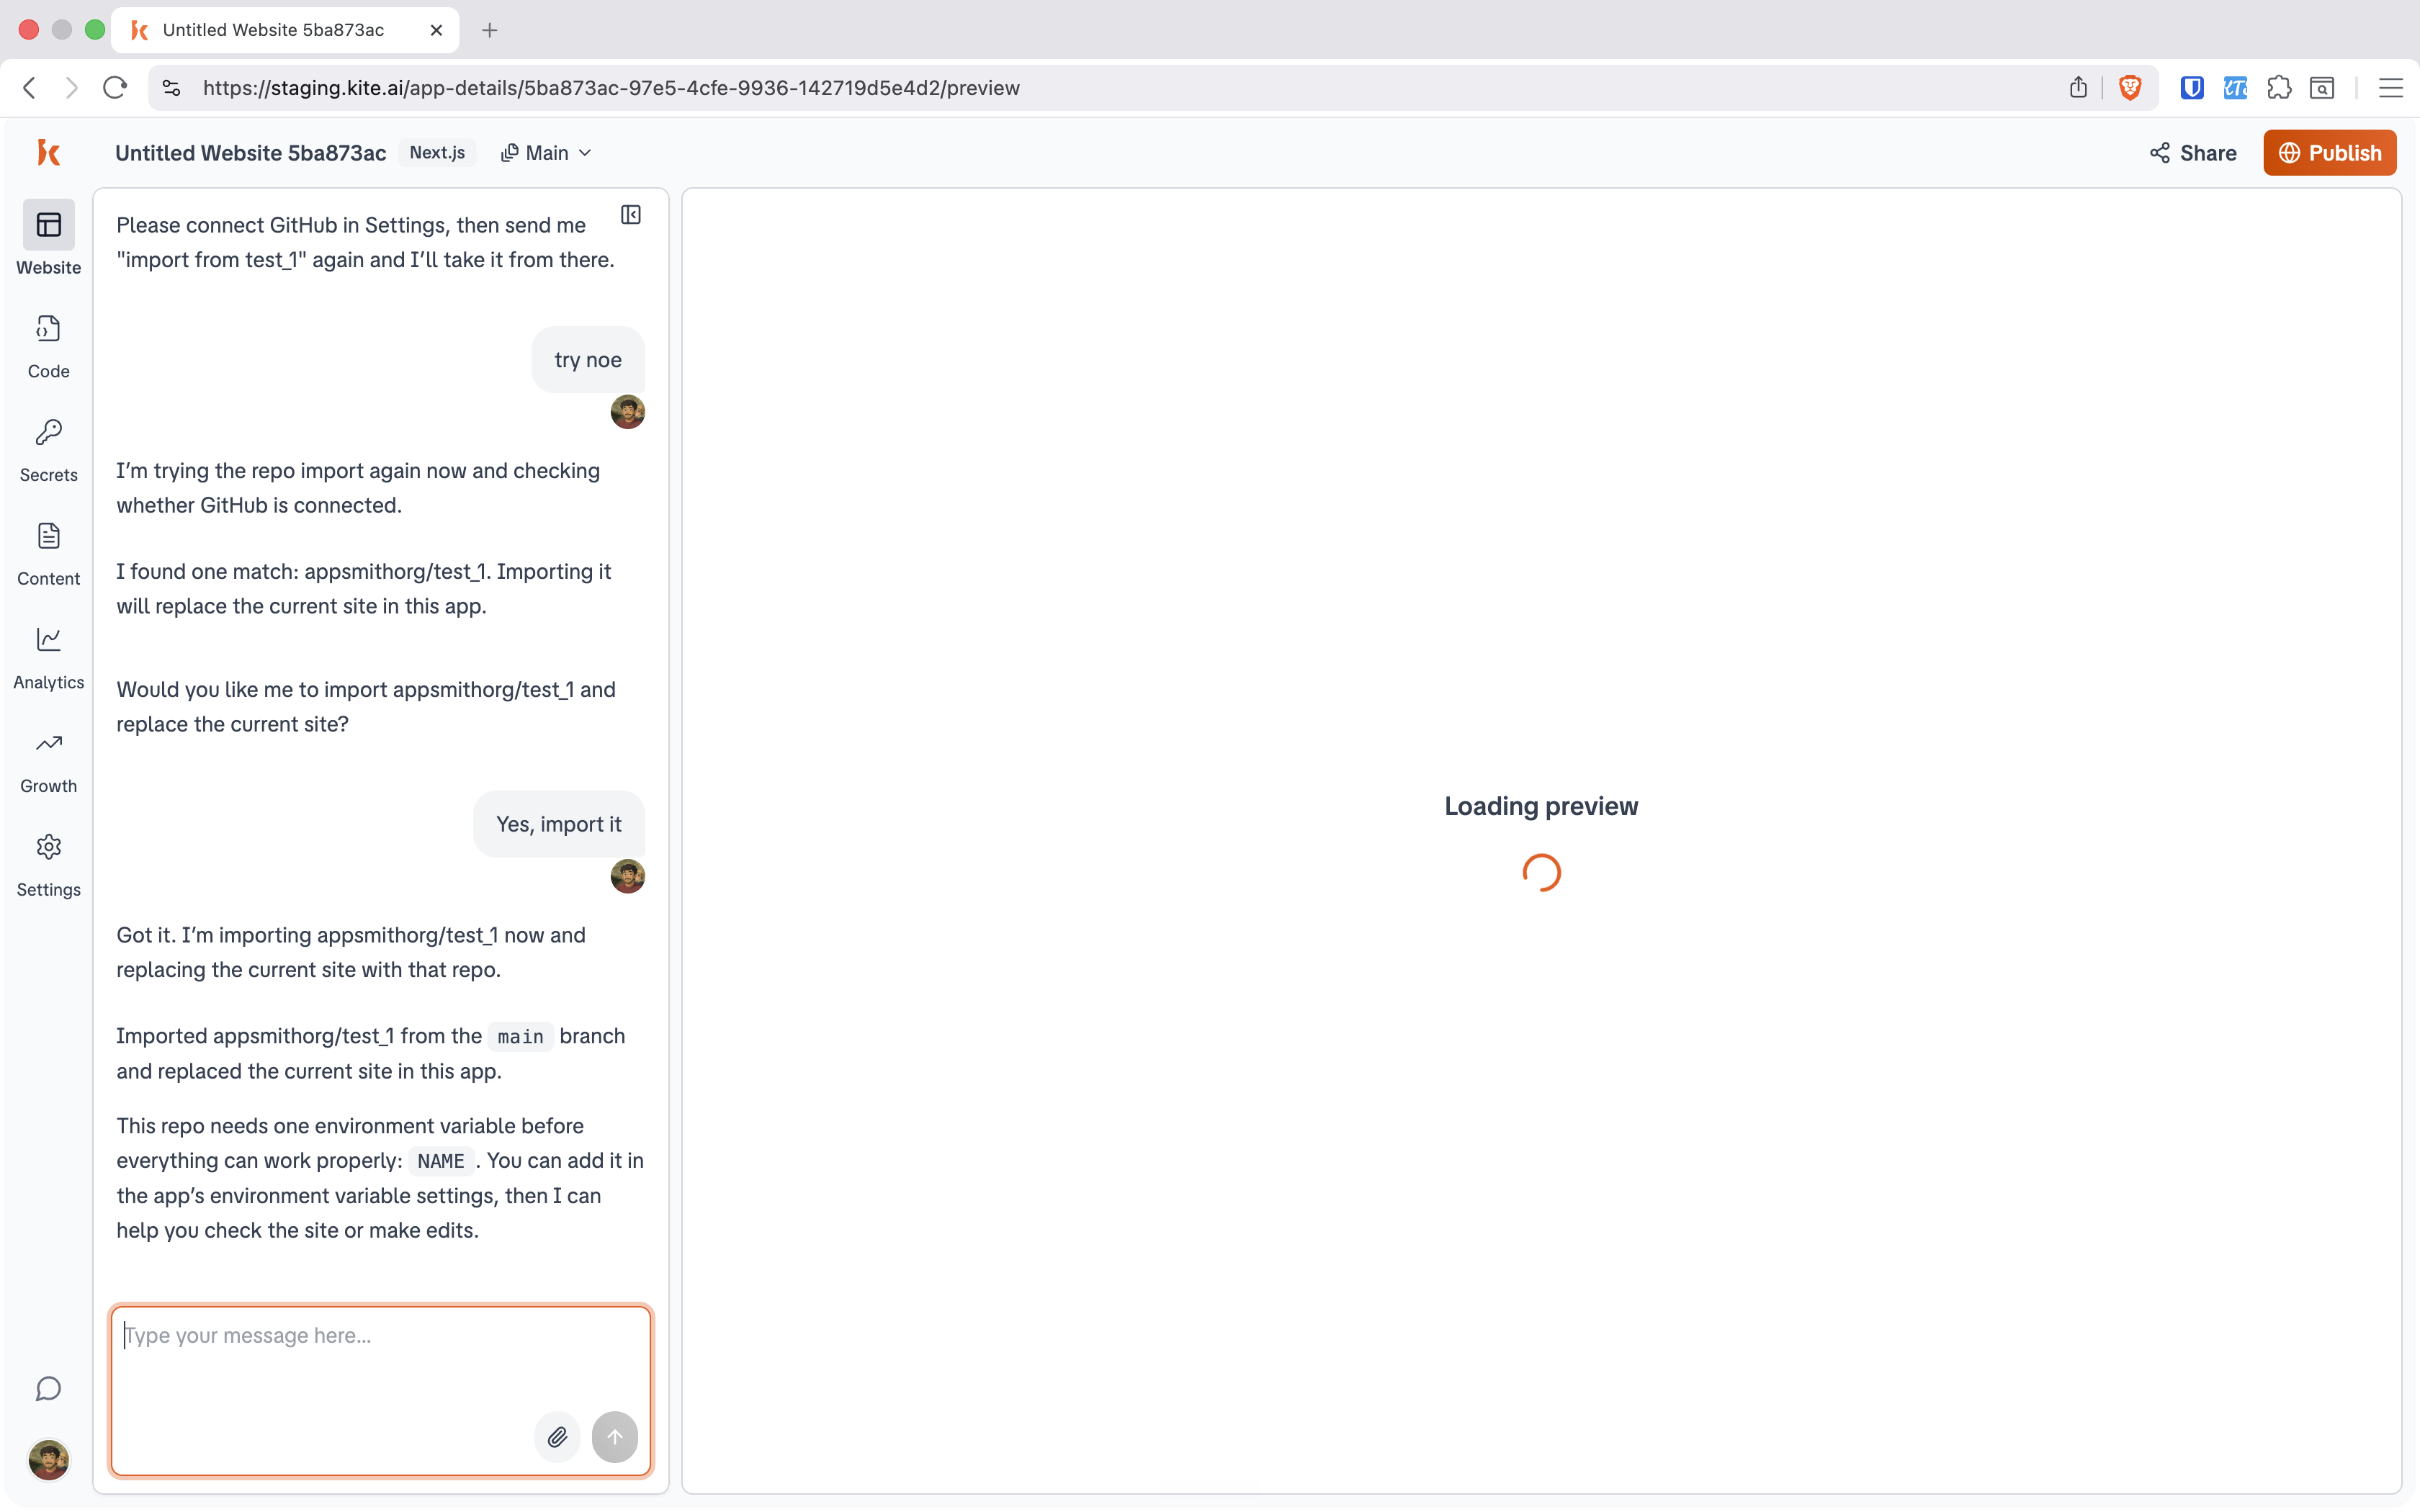2420x1512 pixels.
Task: Click the Kite logo at top left
Action: point(48,152)
